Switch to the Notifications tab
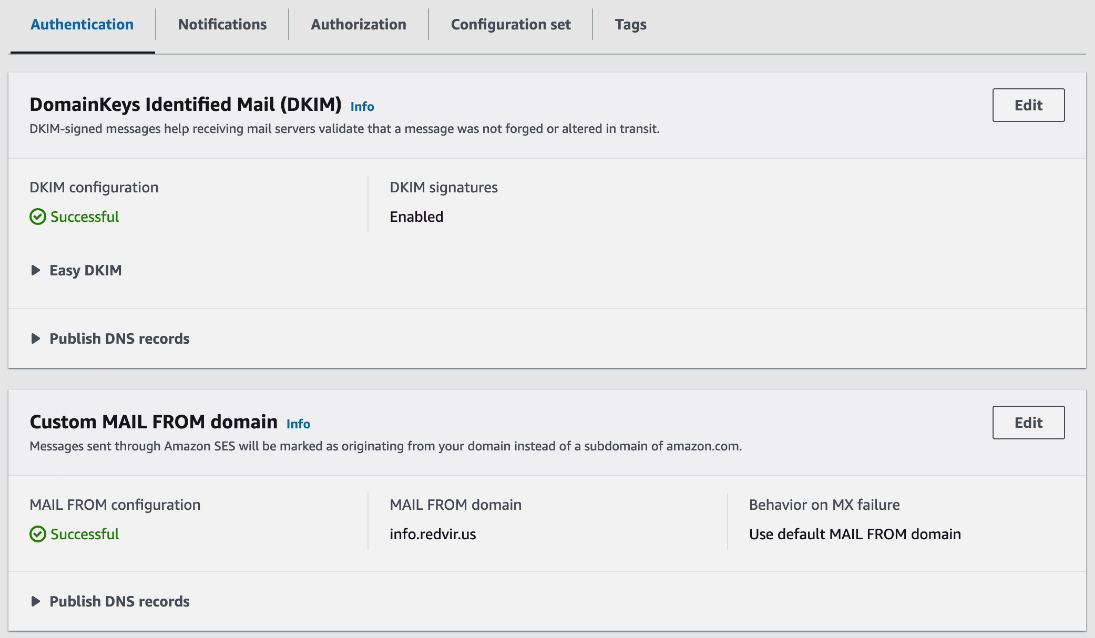Image resolution: width=1095 pixels, height=638 pixels. click(221, 24)
